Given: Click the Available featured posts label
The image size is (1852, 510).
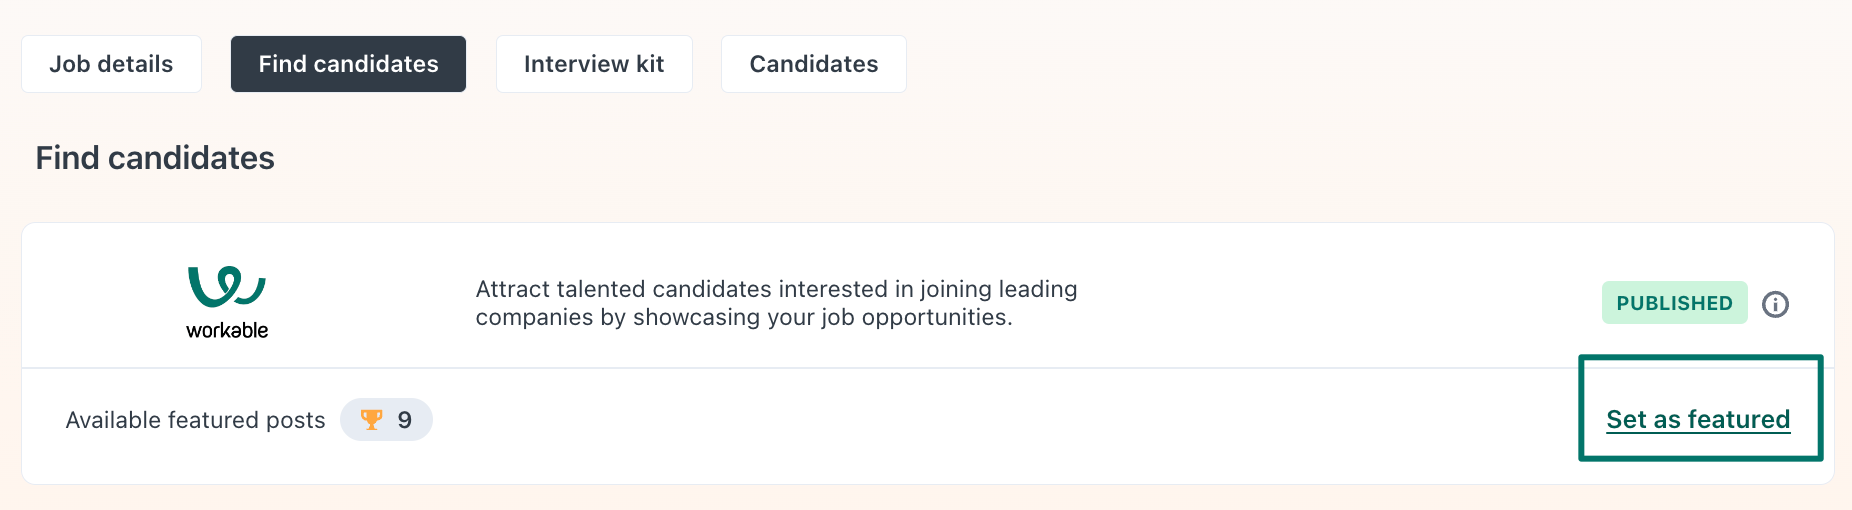Looking at the screenshot, I should 195,420.
